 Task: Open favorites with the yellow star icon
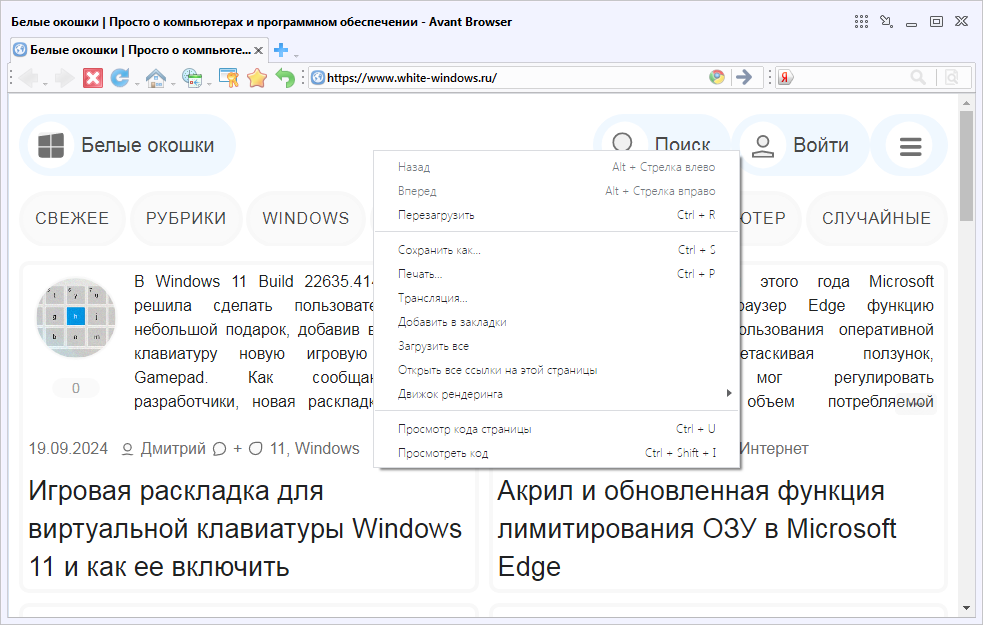pos(256,78)
